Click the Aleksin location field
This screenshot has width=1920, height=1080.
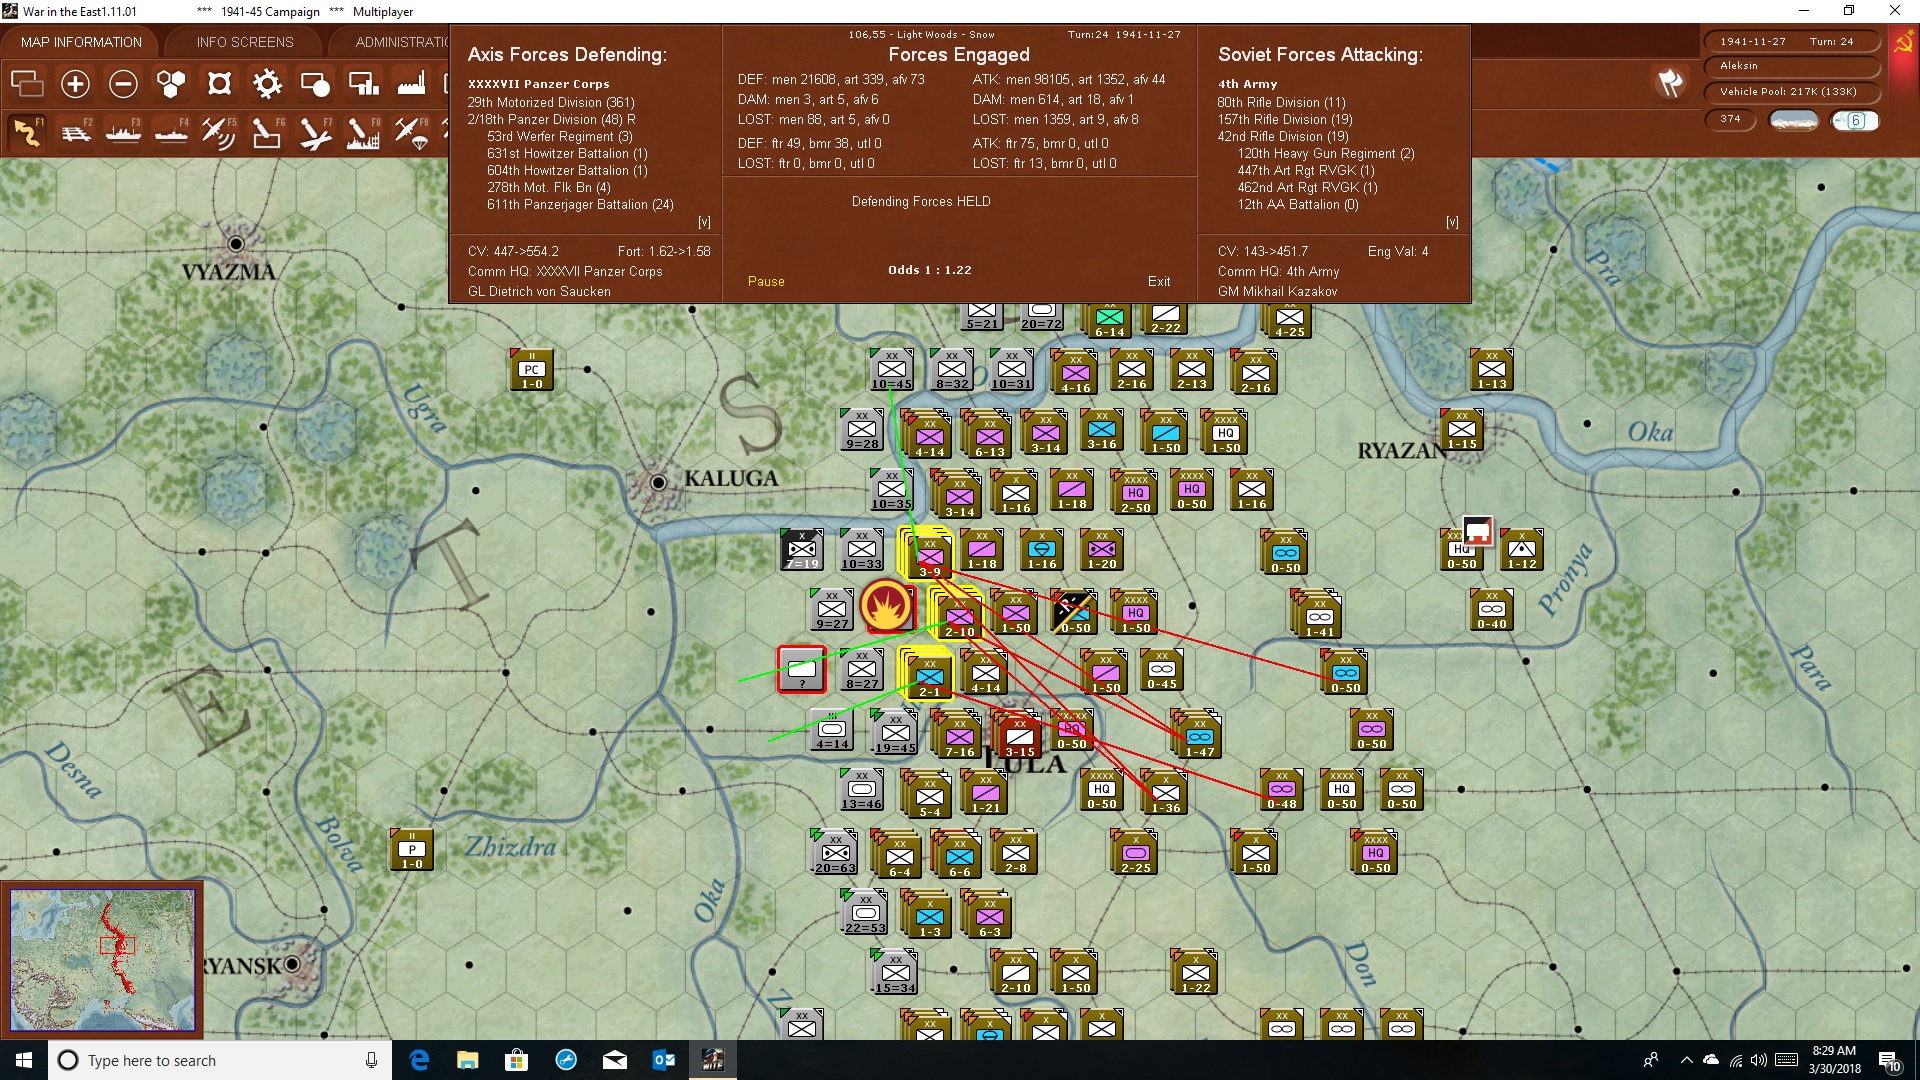coord(1790,66)
